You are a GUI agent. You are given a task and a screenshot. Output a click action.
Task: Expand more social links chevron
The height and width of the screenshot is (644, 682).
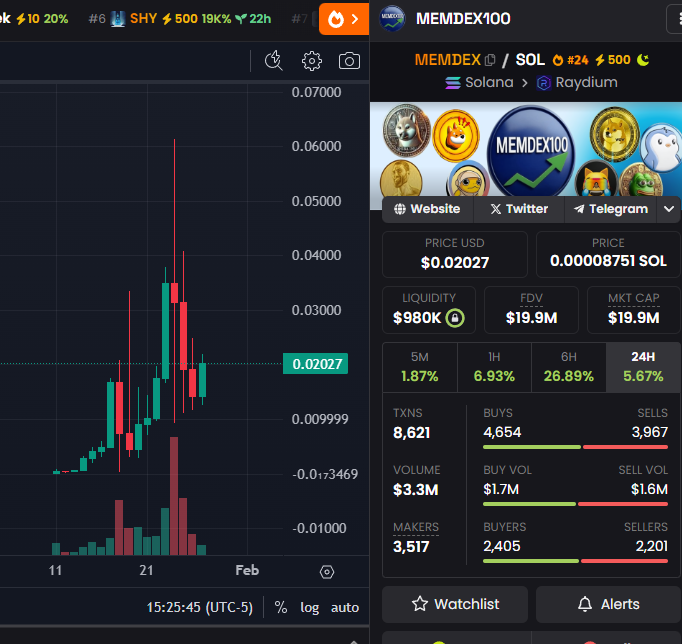click(x=669, y=209)
